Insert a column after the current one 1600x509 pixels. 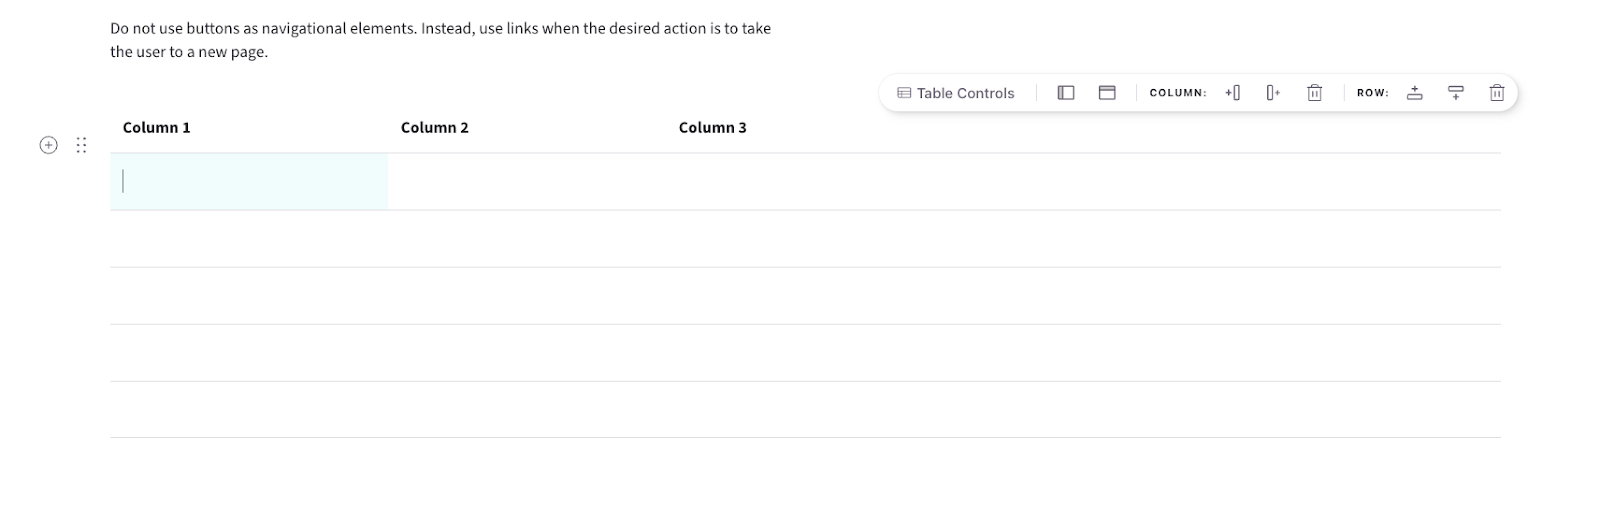coord(1273,93)
